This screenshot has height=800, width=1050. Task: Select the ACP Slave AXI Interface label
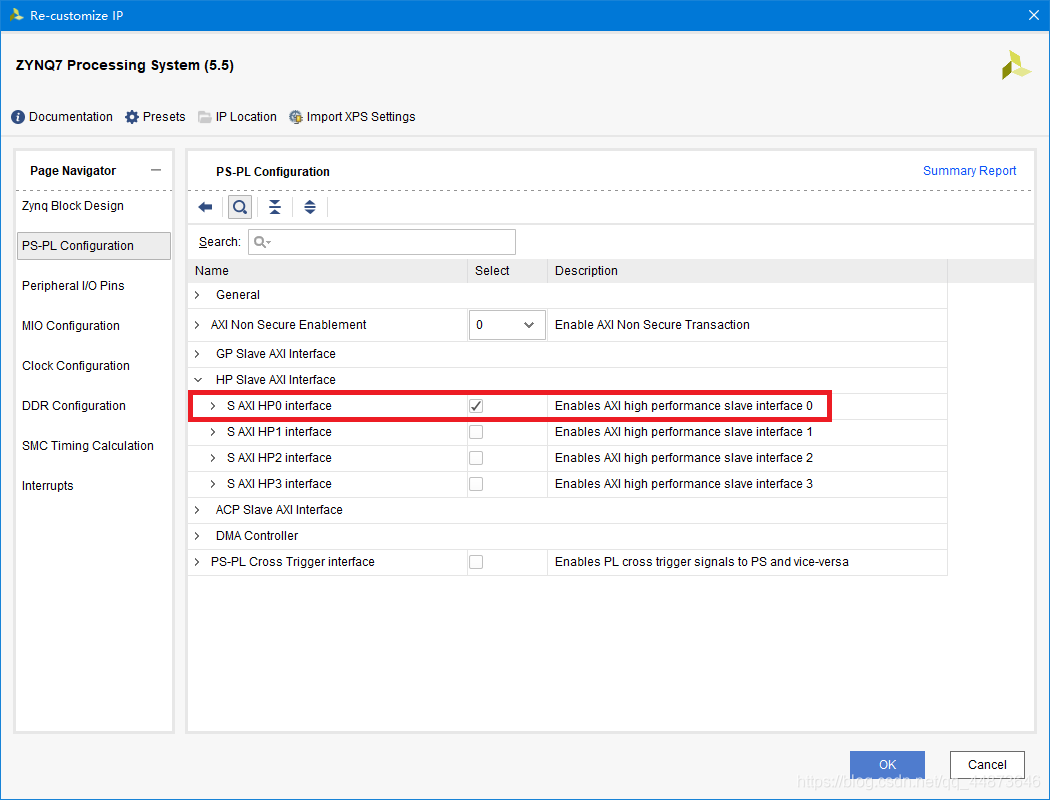point(279,510)
